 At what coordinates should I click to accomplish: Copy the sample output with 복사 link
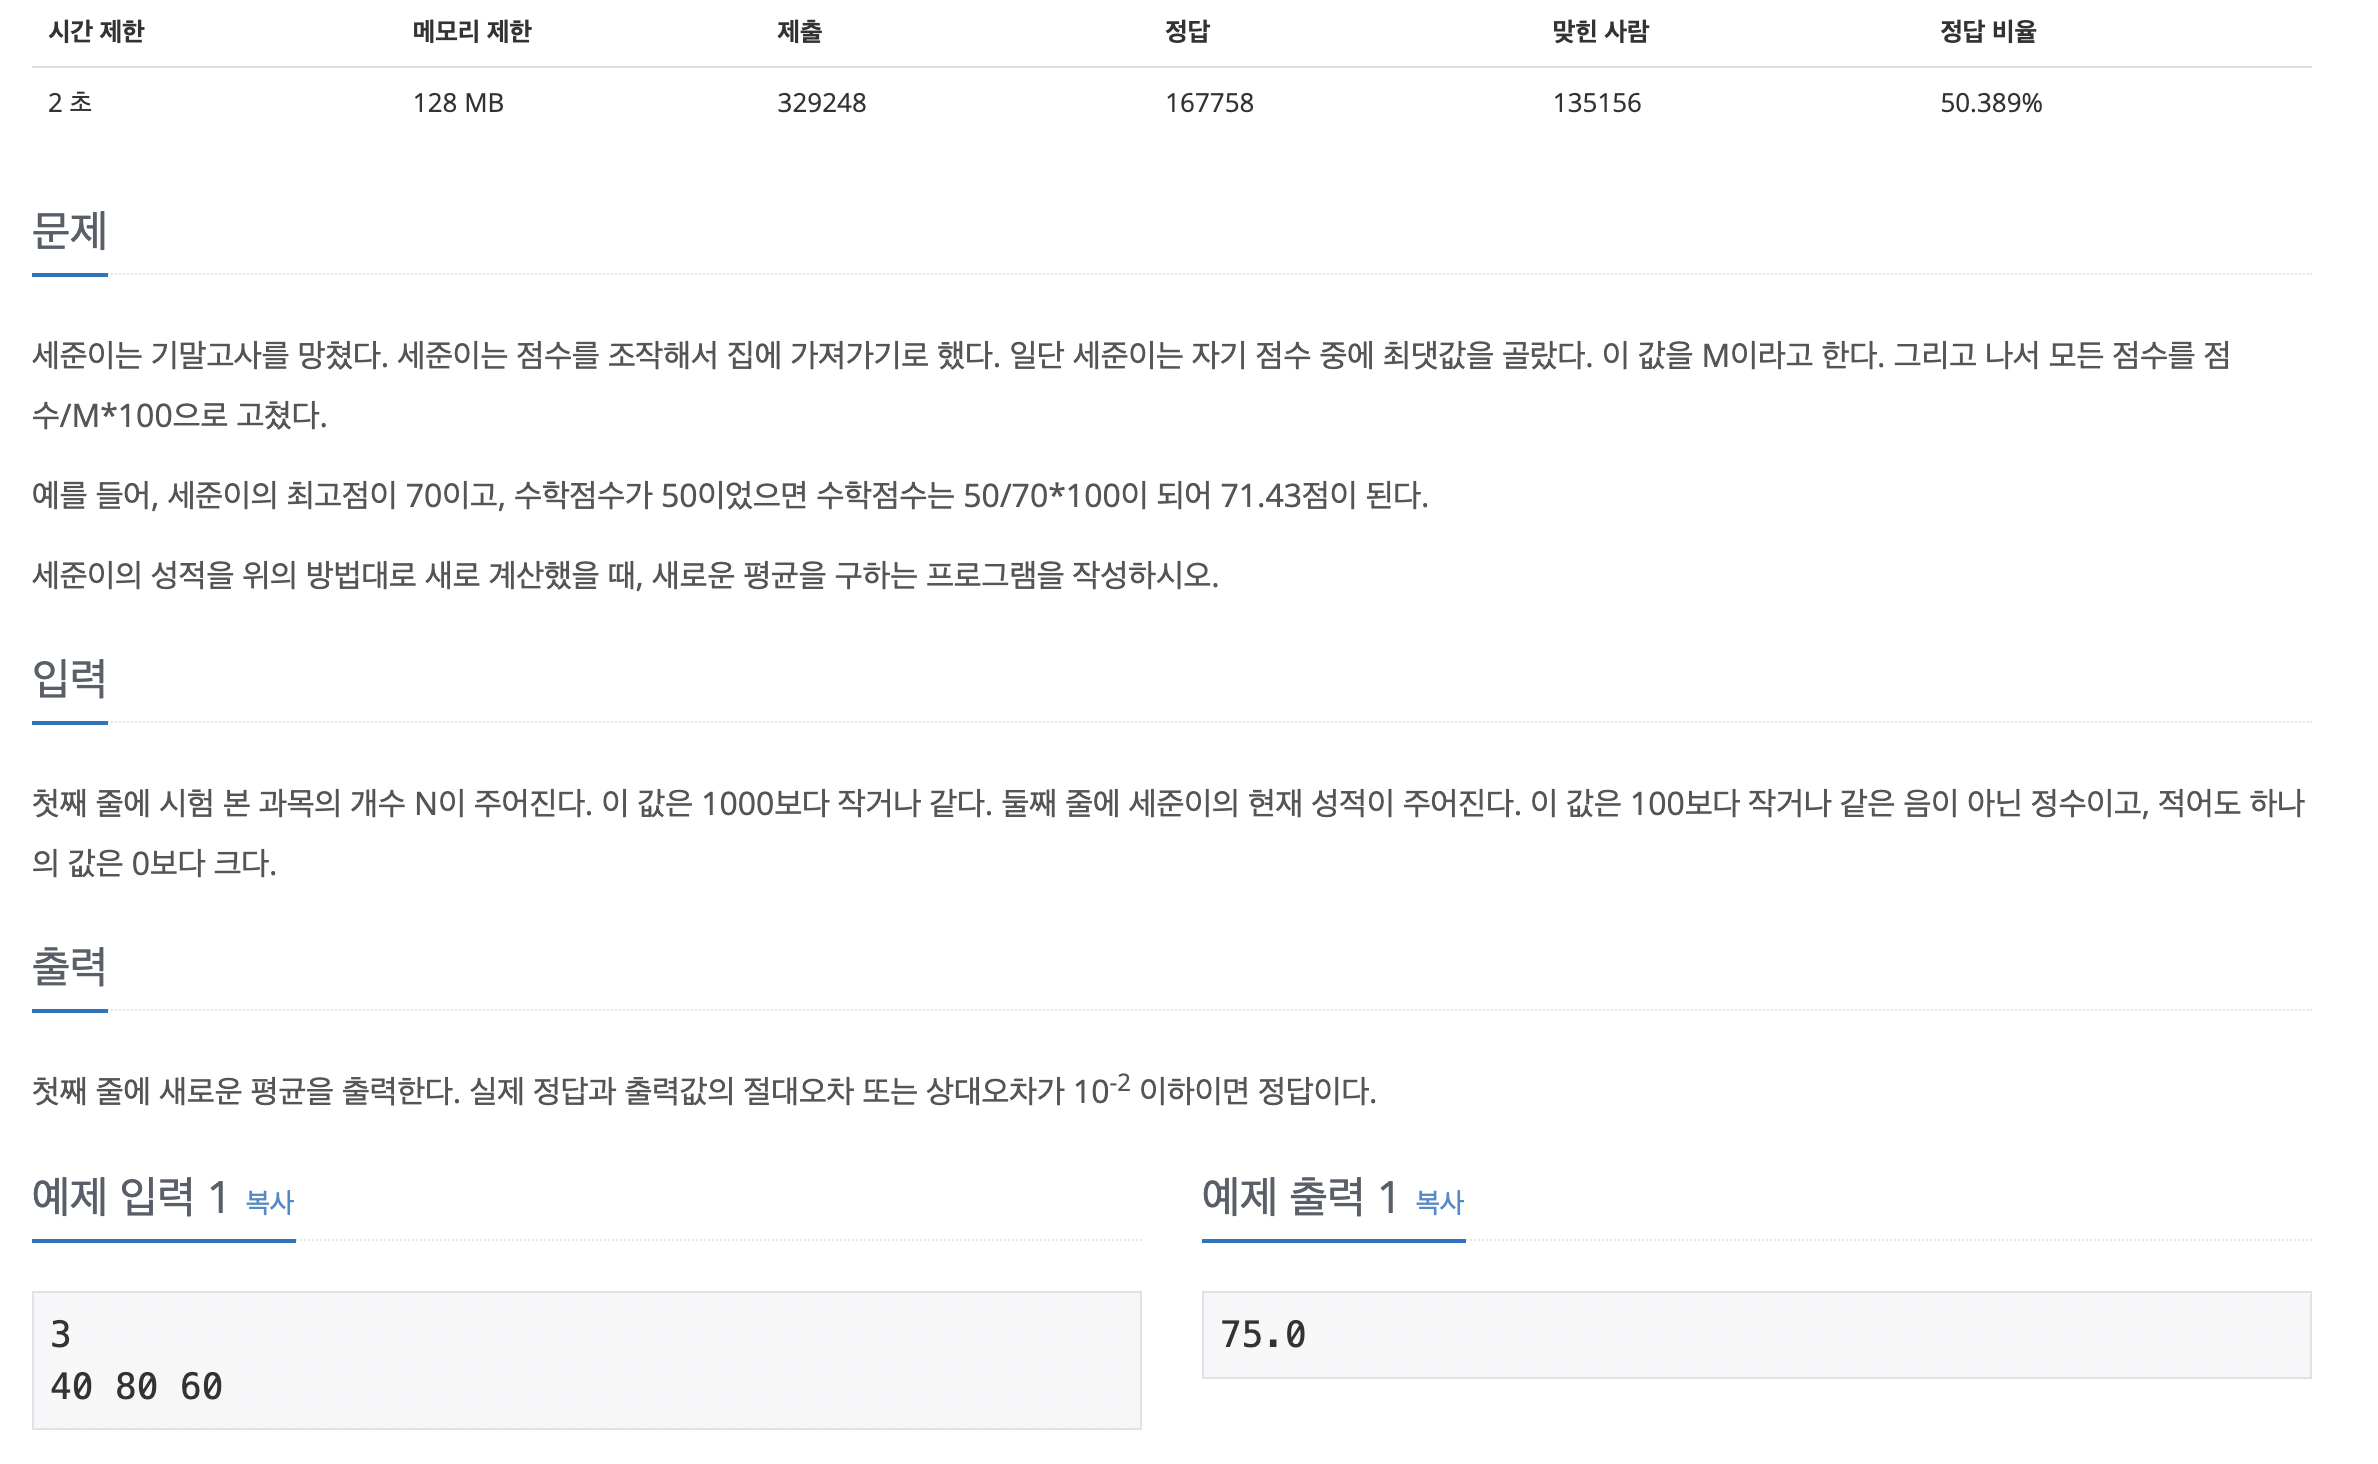point(1440,1201)
